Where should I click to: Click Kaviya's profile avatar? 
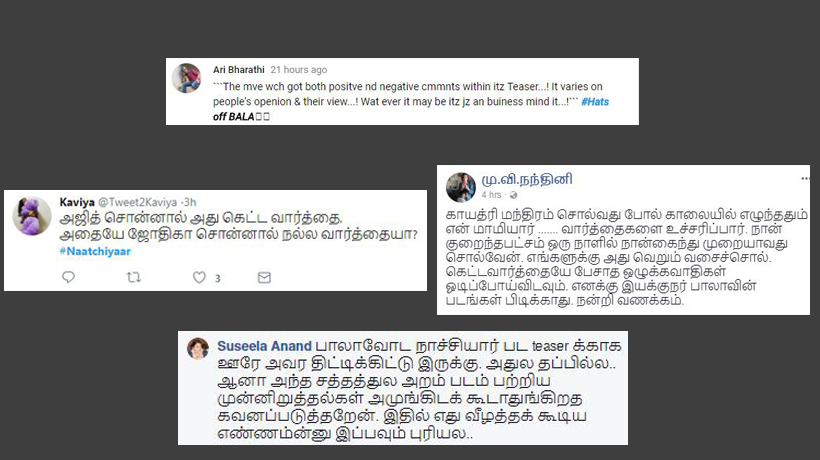(x=32, y=216)
